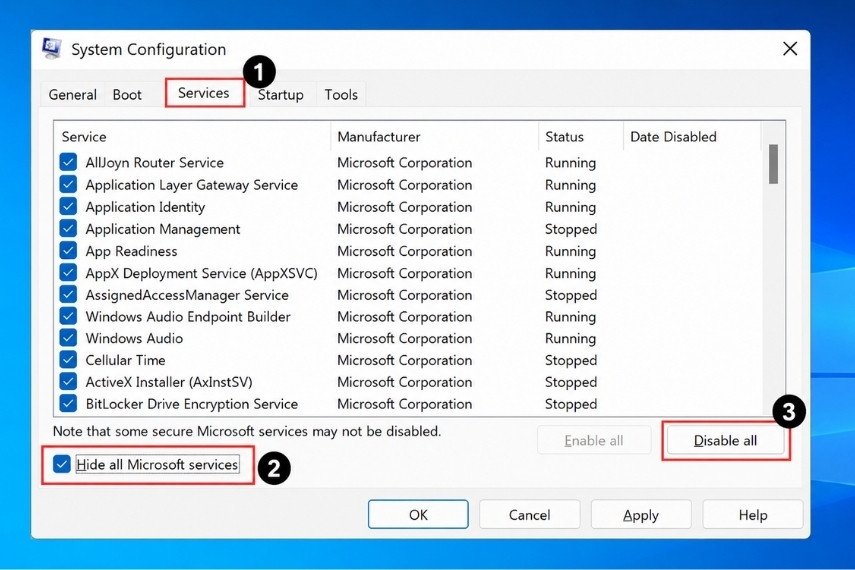Toggle Cellular Time checkbox
The image size is (855, 570).
click(68, 359)
